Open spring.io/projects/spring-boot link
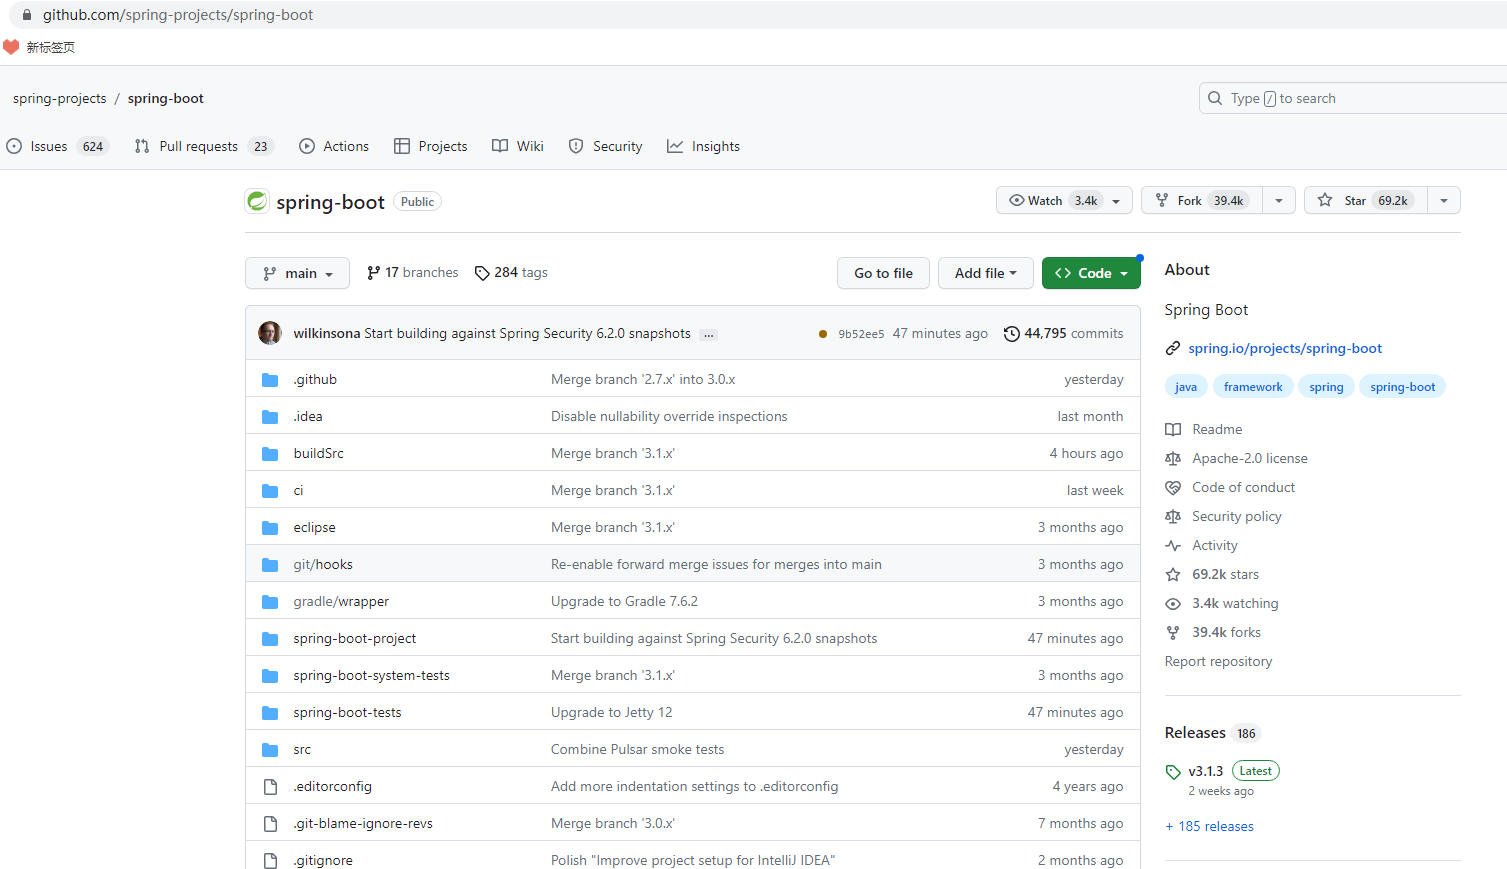Image resolution: width=1507 pixels, height=869 pixels. click(x=1285, y=349)
